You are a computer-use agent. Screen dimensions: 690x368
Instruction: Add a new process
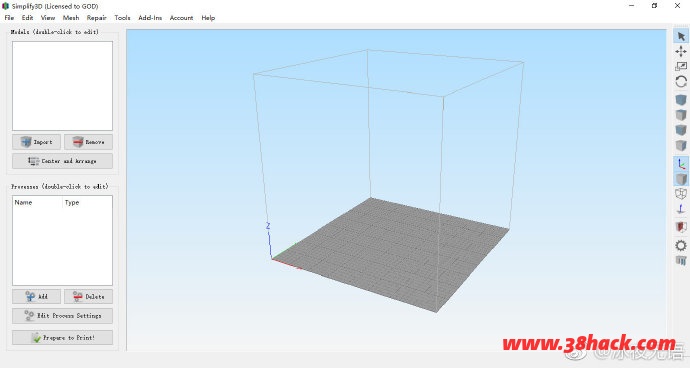(37, 296)
